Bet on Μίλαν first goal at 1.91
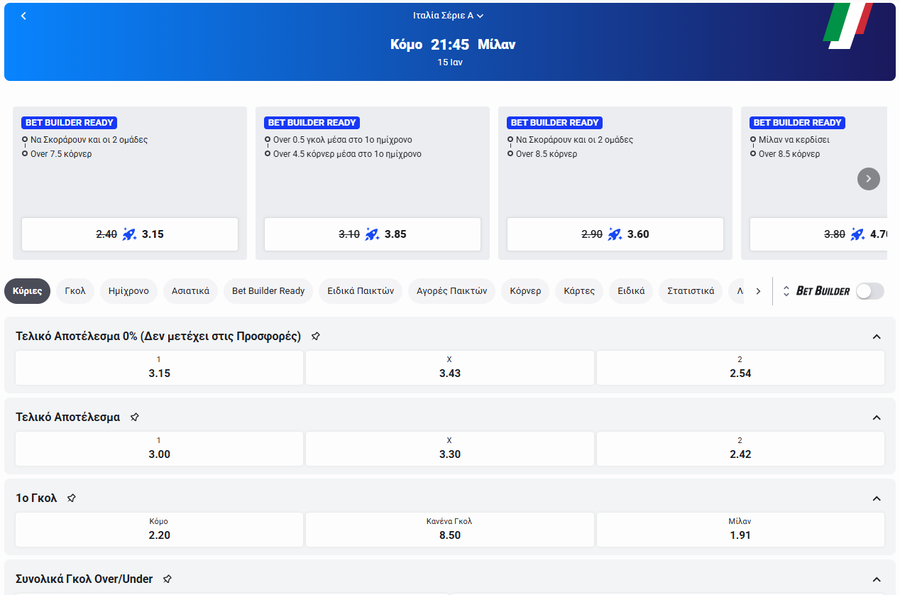Viewport: 900px width, 595px height. coord(740,529)
